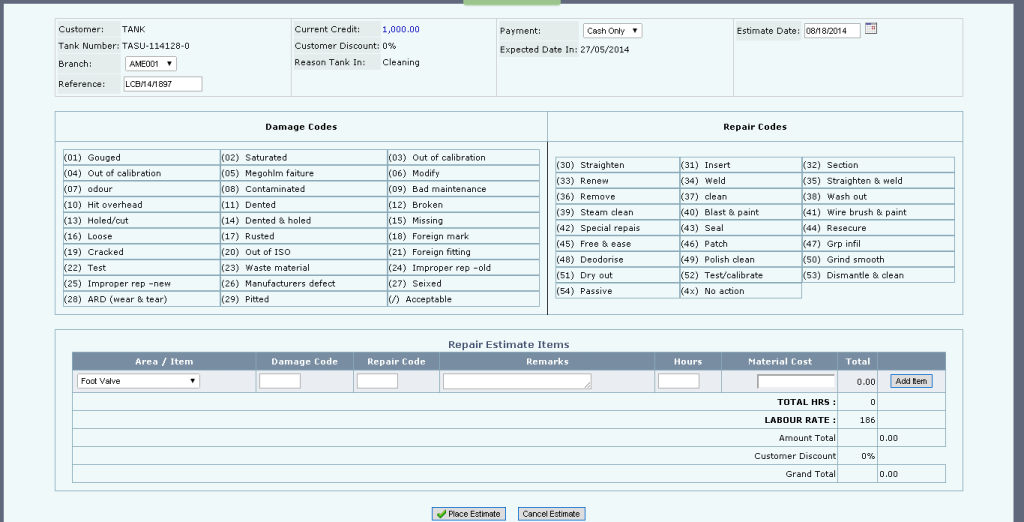Select damage code (05) Megohlm faiture

click(x=304, y=173)
